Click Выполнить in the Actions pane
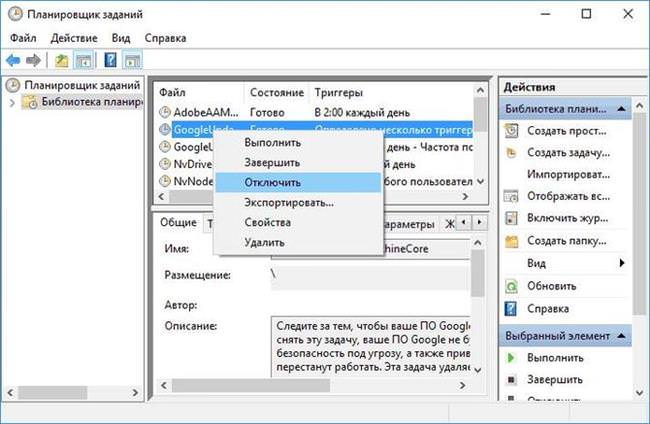The width and height of the screenshot is (650, 424). tap(555, 358)
